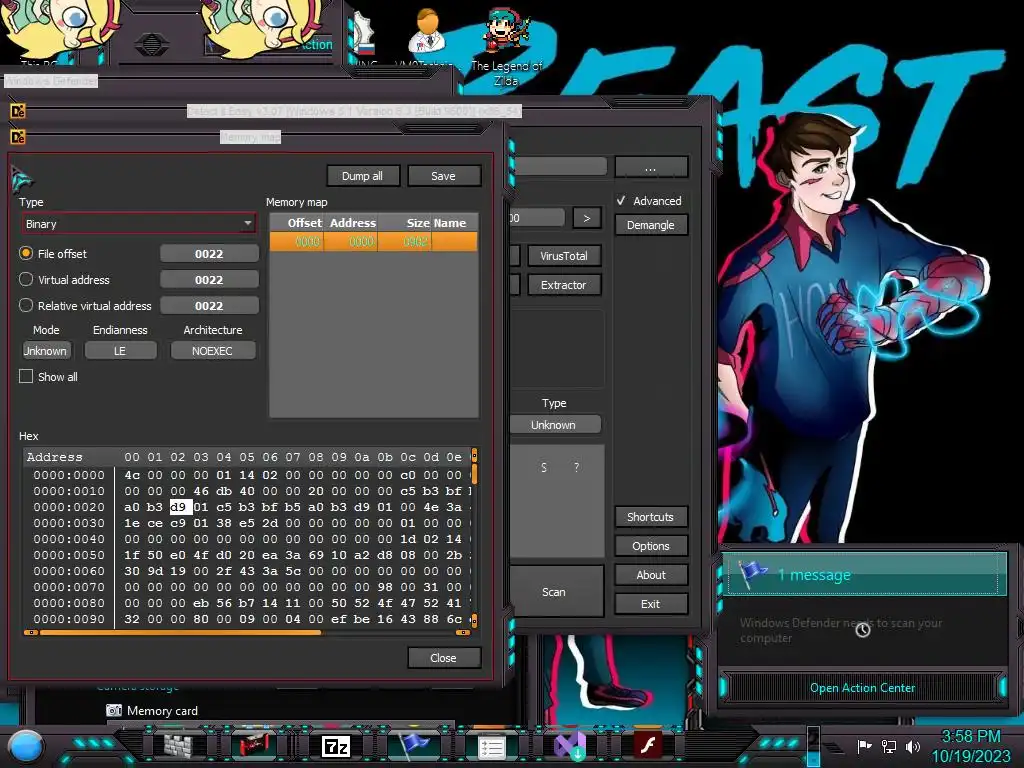Open VirusTotal from the main window
Screen dimensions: 1024x768
coord(564,256)
